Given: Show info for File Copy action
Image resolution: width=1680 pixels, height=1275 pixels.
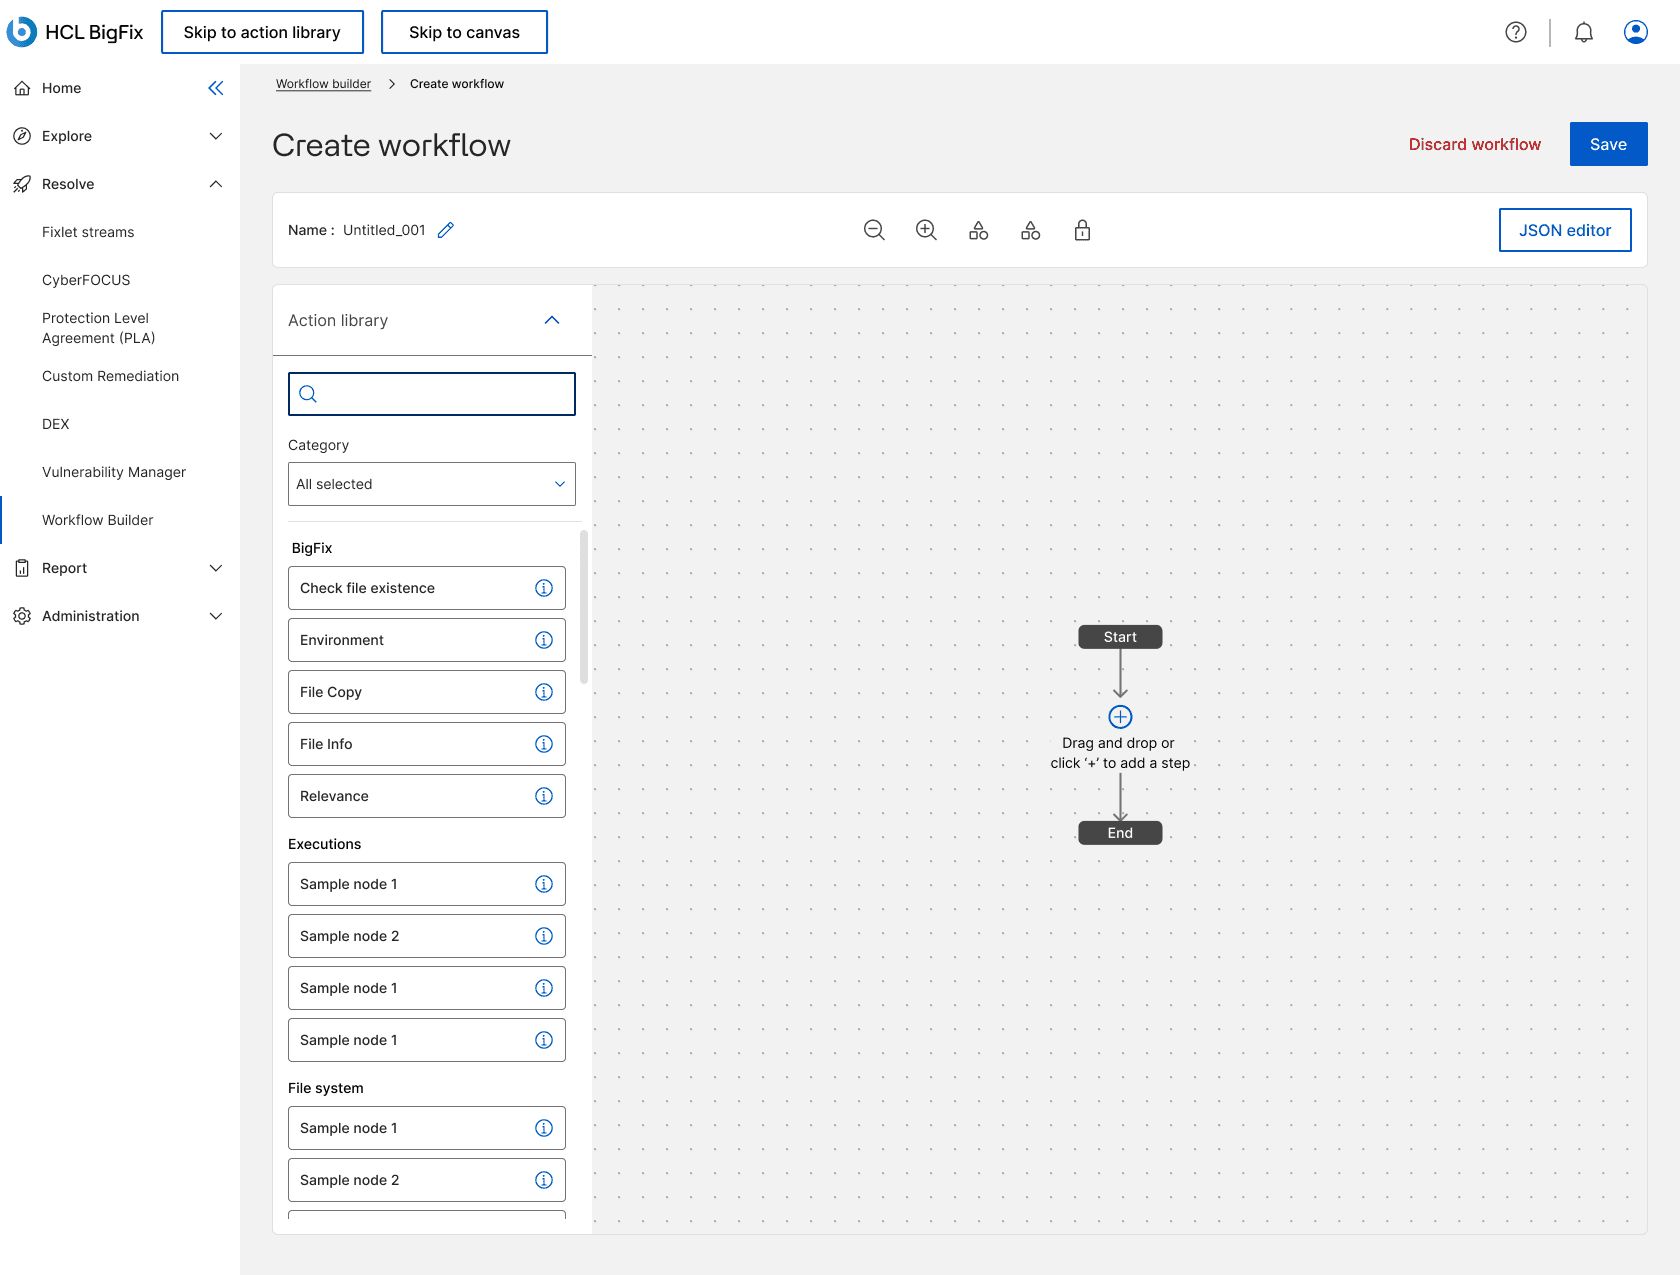Looking at the screenshot, I should click(x=544, y=692).
